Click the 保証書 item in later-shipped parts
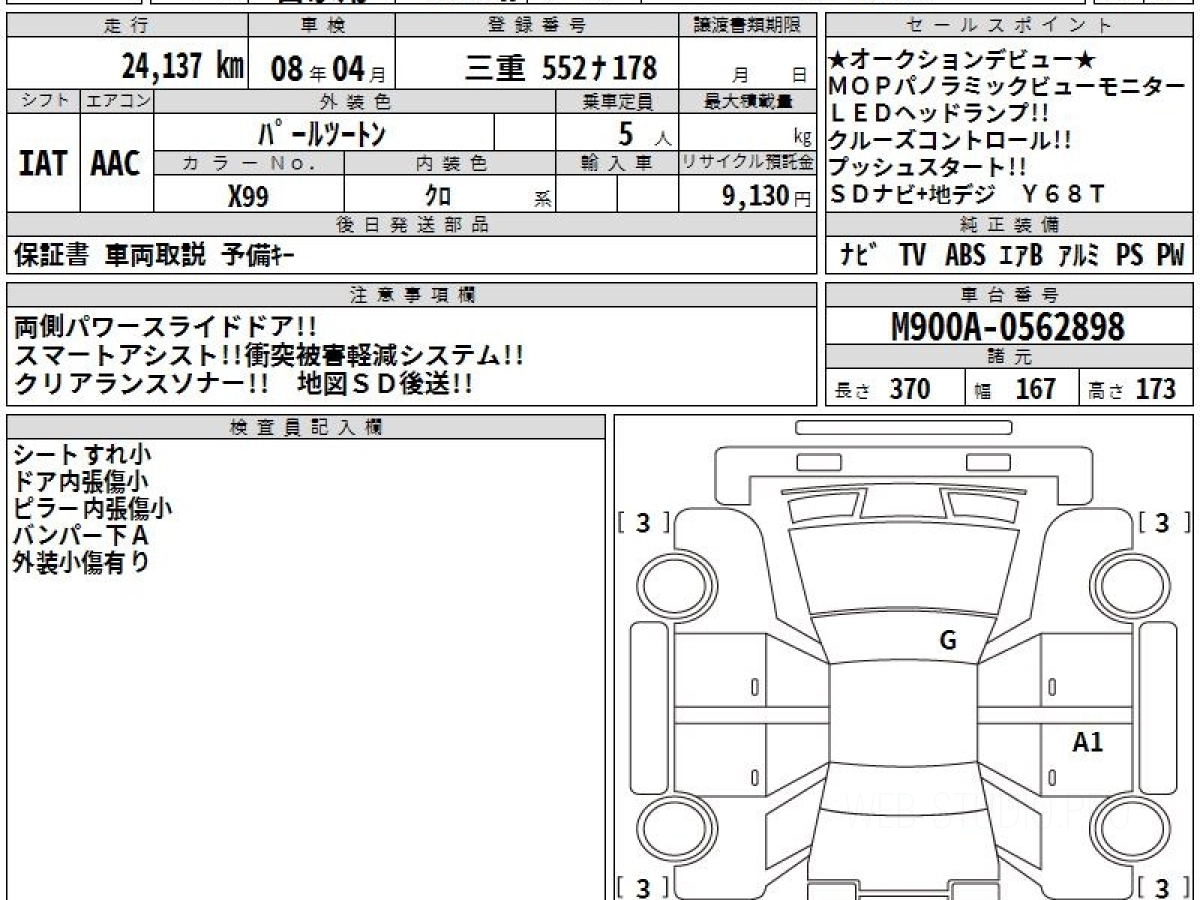The image size is (1200, 900). [x=51, y=255]
